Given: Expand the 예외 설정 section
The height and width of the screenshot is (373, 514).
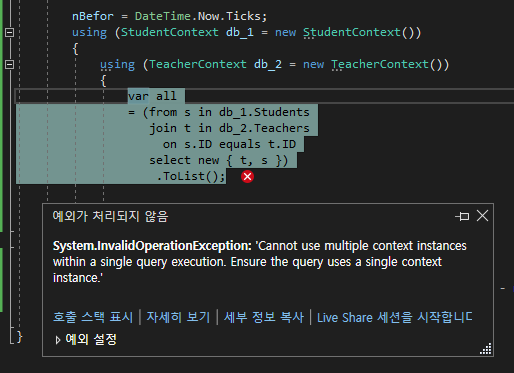Looking at the screenshot, I should pos(58,340).
